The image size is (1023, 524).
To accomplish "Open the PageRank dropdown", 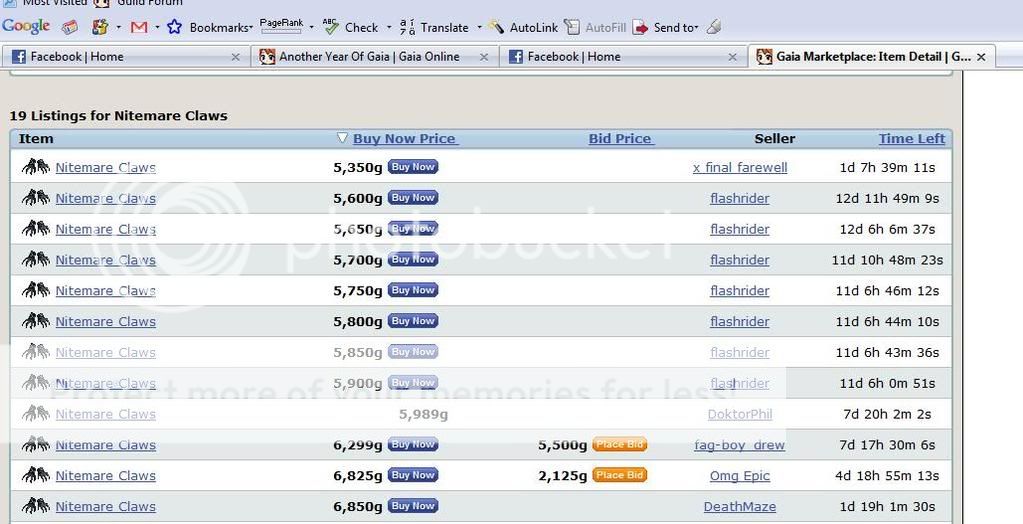I will click(311, 27).
